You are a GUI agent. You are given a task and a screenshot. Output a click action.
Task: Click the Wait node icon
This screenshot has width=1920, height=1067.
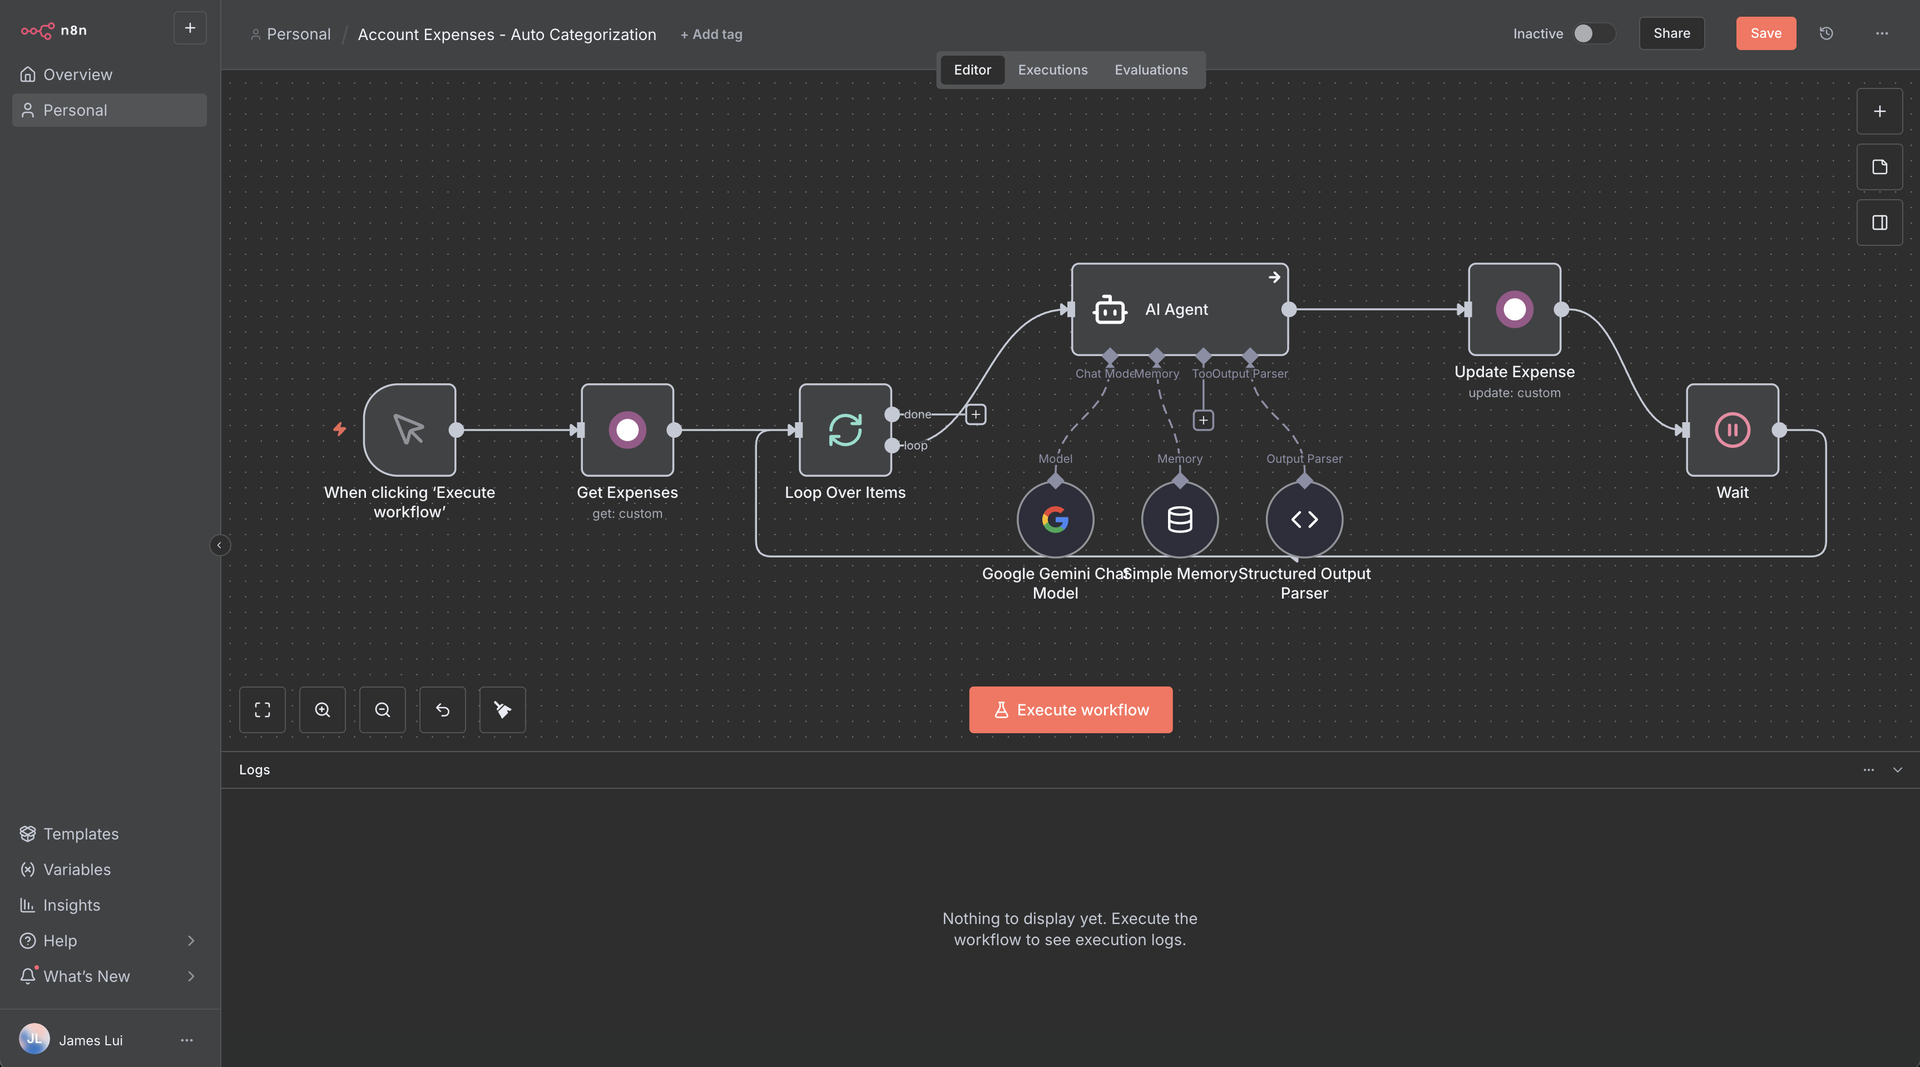(x=1732, y=430)
